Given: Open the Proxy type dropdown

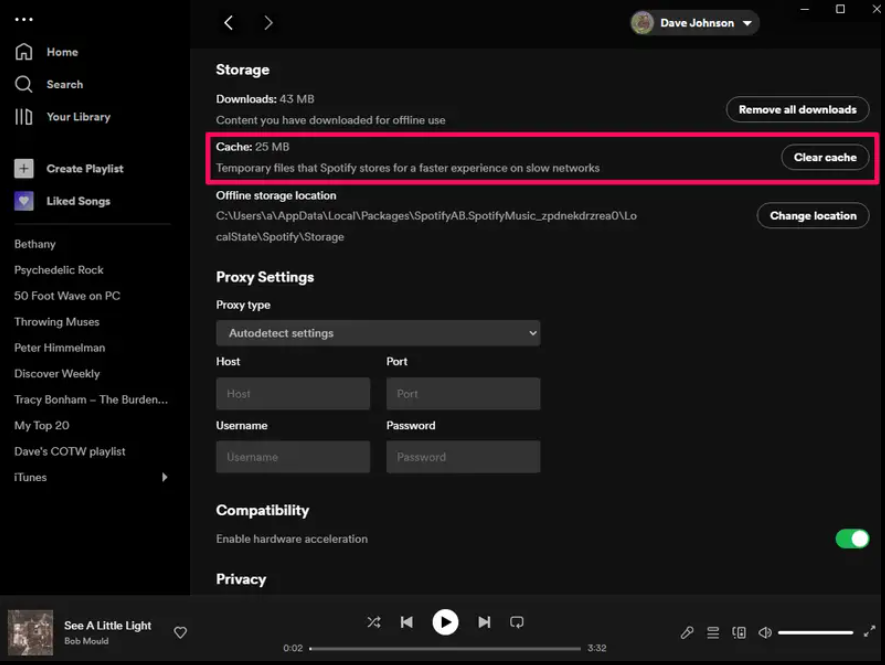Looking at the screenshot, I should 378,333.
